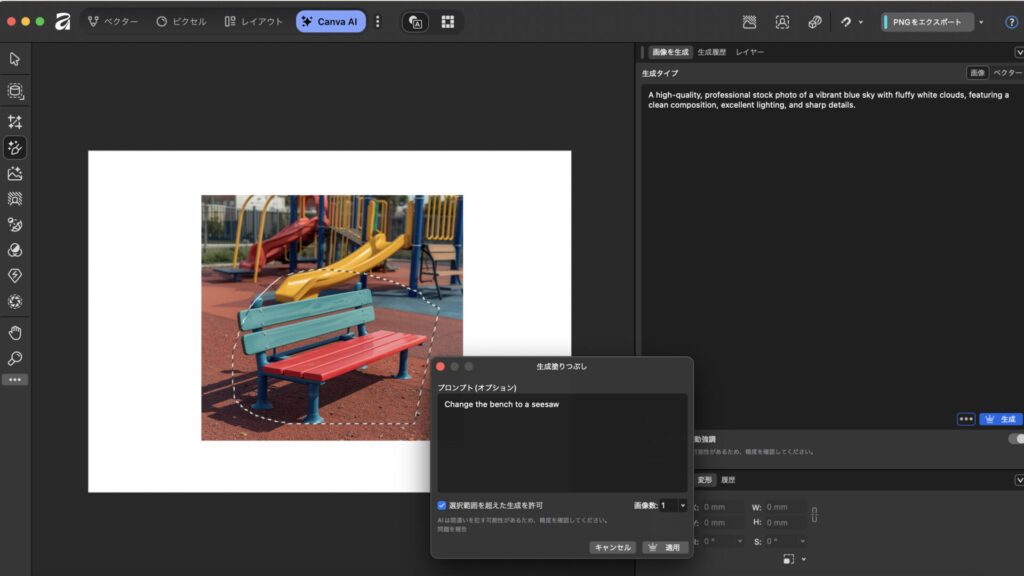The width and height of the screenshot is (1024, 576).
Task: Click the blue 生成 generate button
Action: point(1000,419)
